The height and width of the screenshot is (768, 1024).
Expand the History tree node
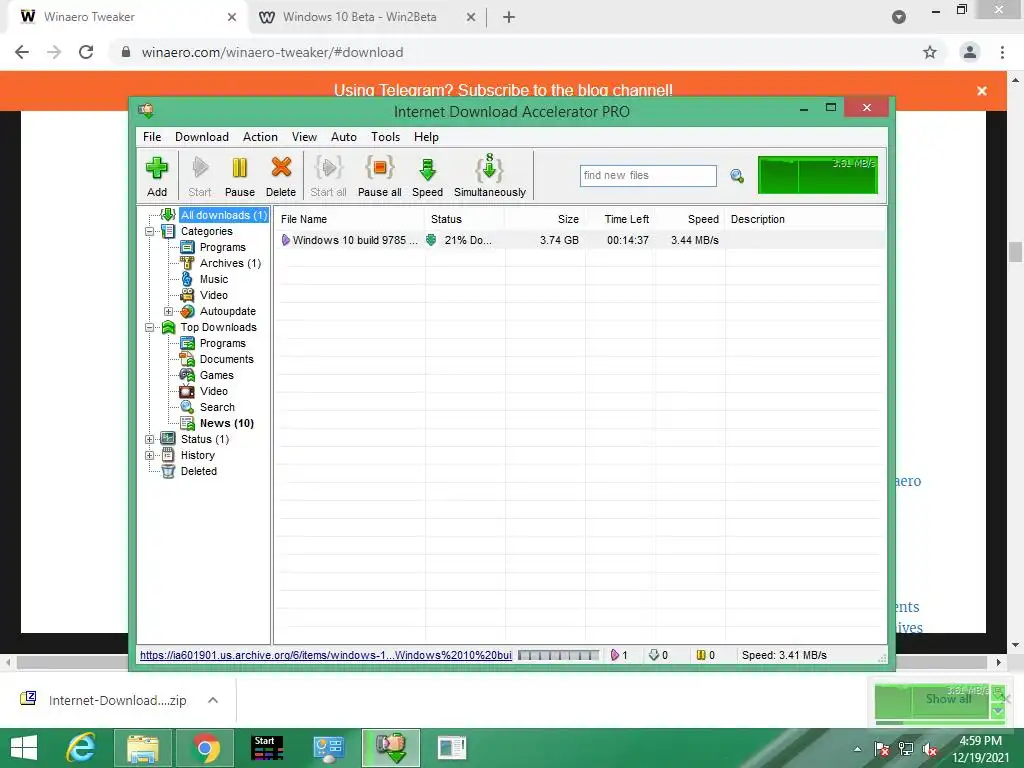coord(150,455)
